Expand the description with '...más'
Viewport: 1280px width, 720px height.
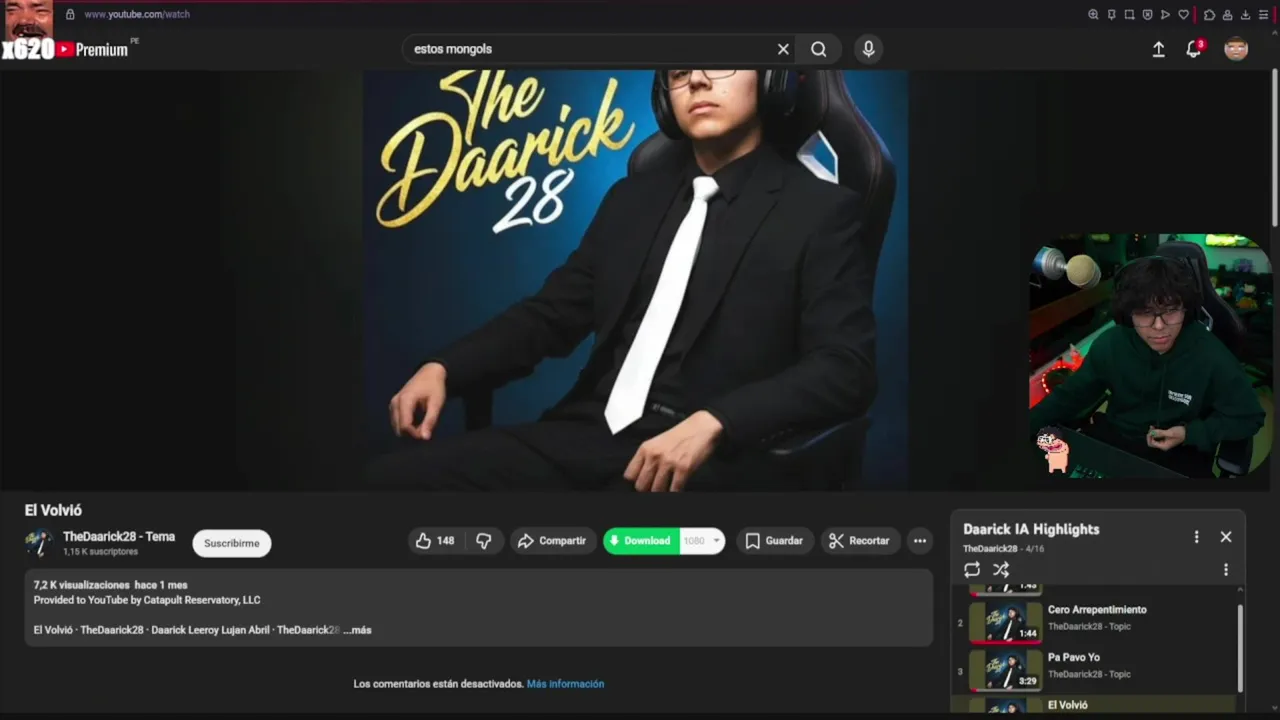(x=357, y=630)
